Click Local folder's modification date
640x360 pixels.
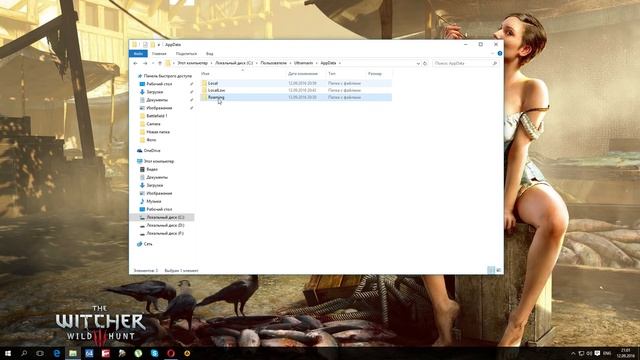(302, 83)
